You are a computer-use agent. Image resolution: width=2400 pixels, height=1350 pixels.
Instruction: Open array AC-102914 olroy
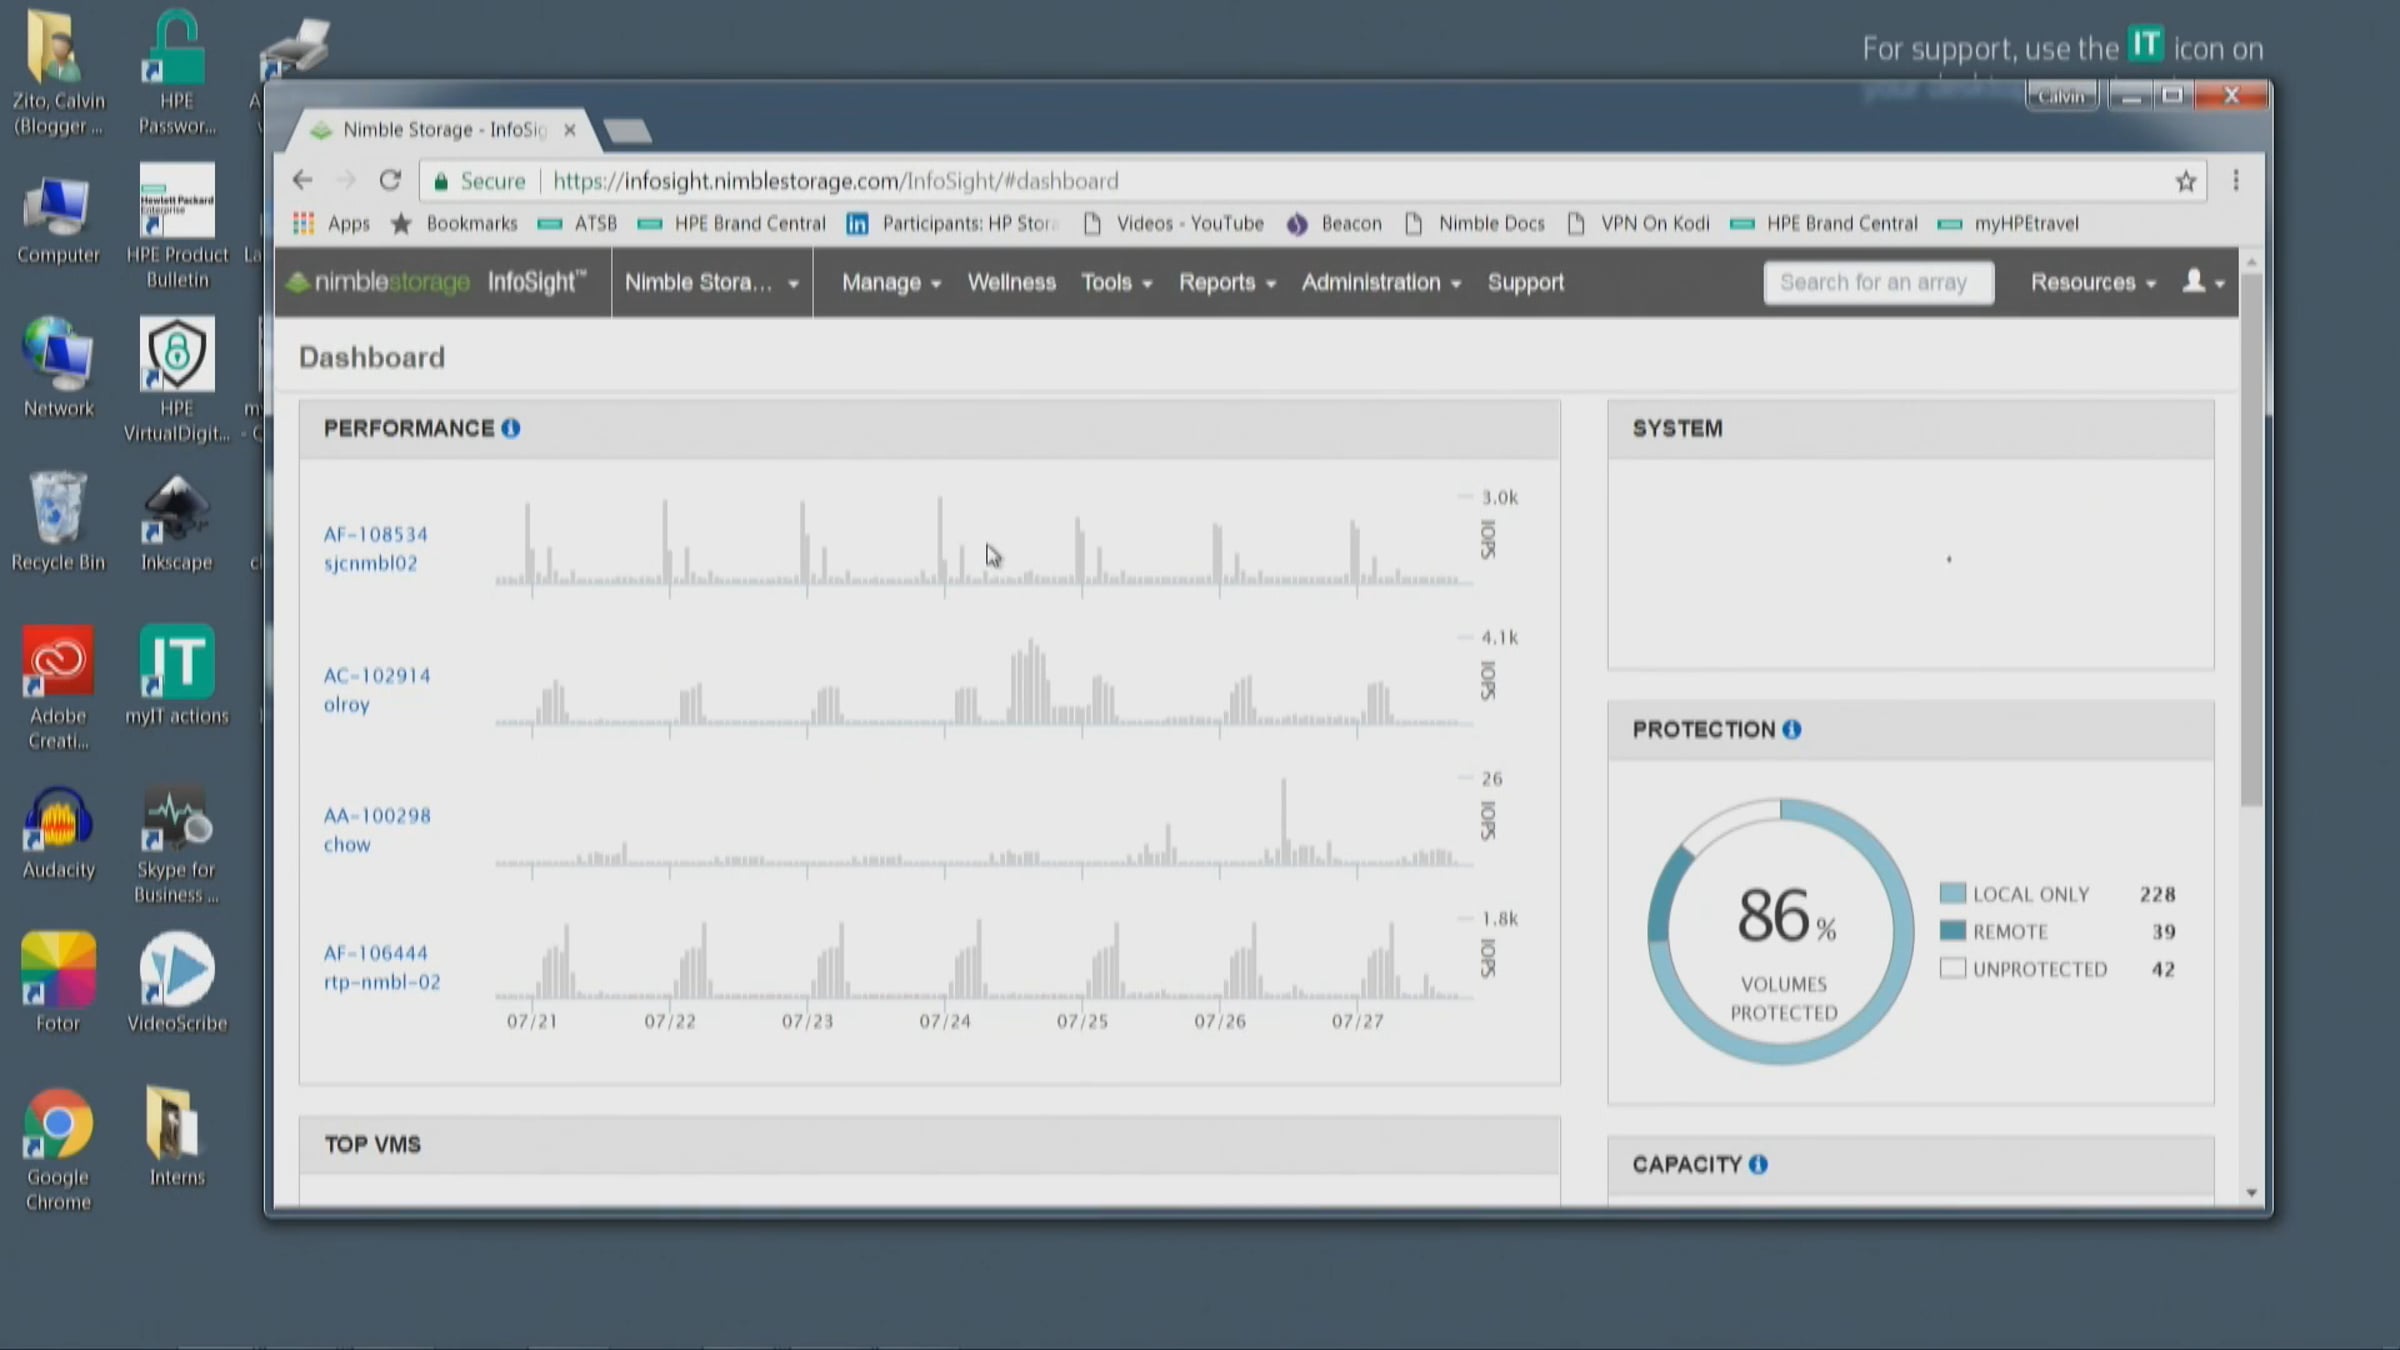[x=376, y=689]
